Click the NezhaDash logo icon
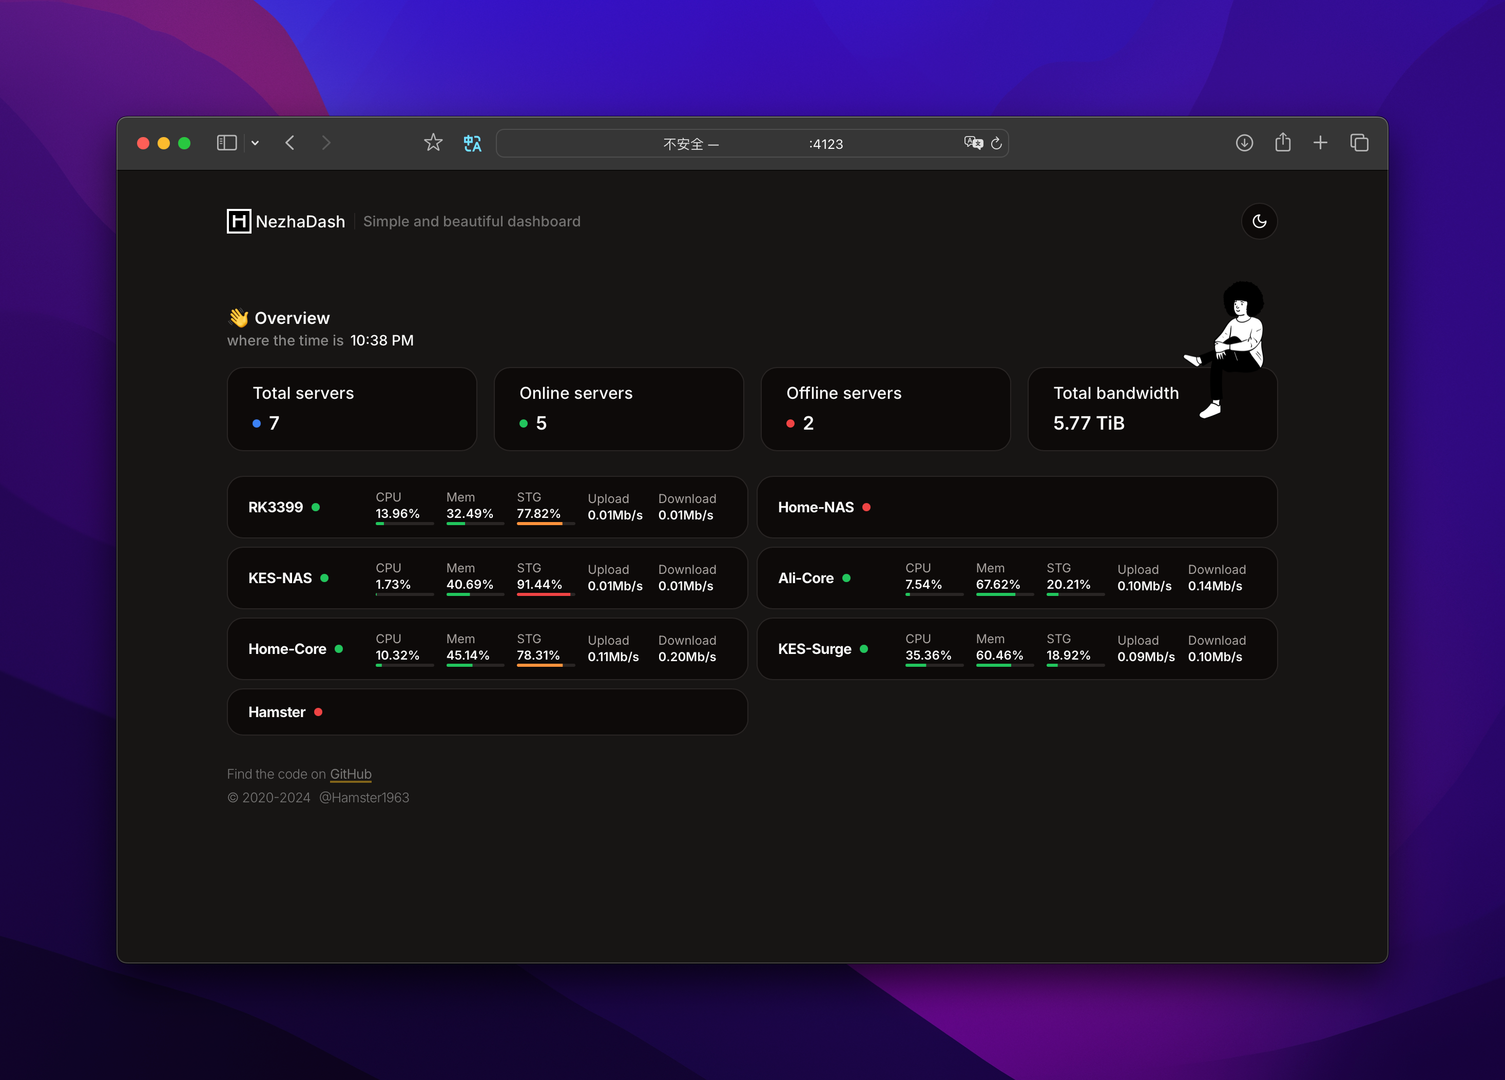Screen dimensions: 1505x1080 click(239, 221)
